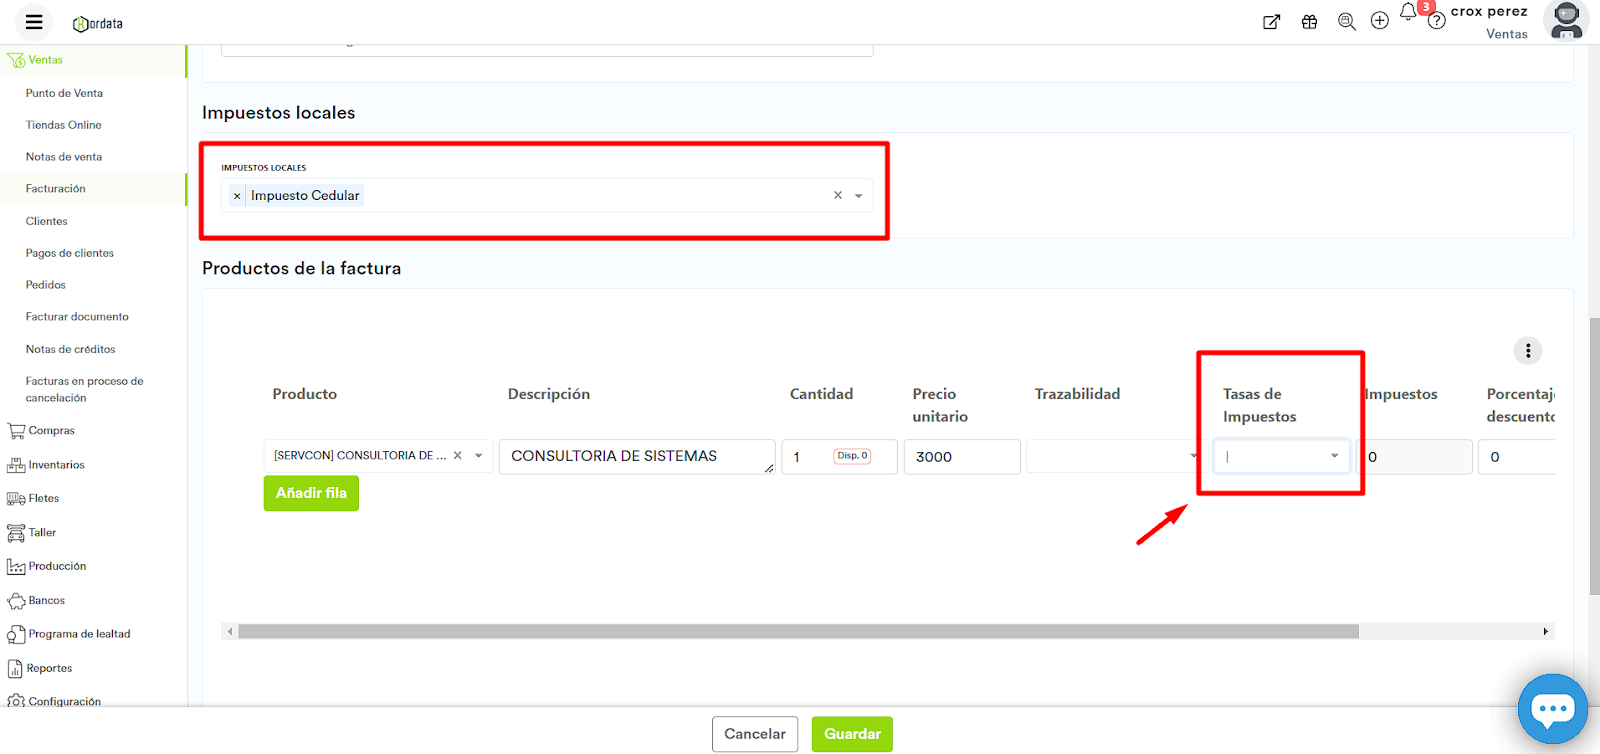Screen dimensions: 1600x754
Task: Expand the Impuestos Locales dropdown arrow
Action: pos(858,196)
